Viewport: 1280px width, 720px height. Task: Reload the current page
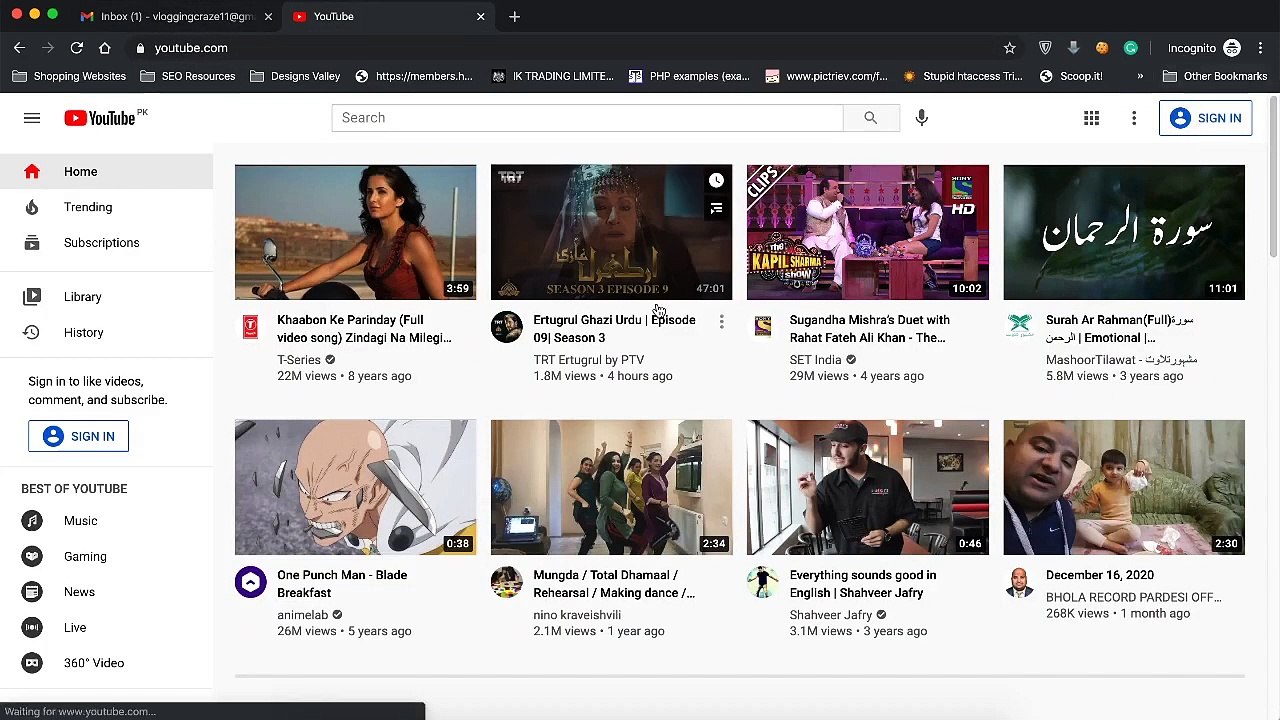76,48
